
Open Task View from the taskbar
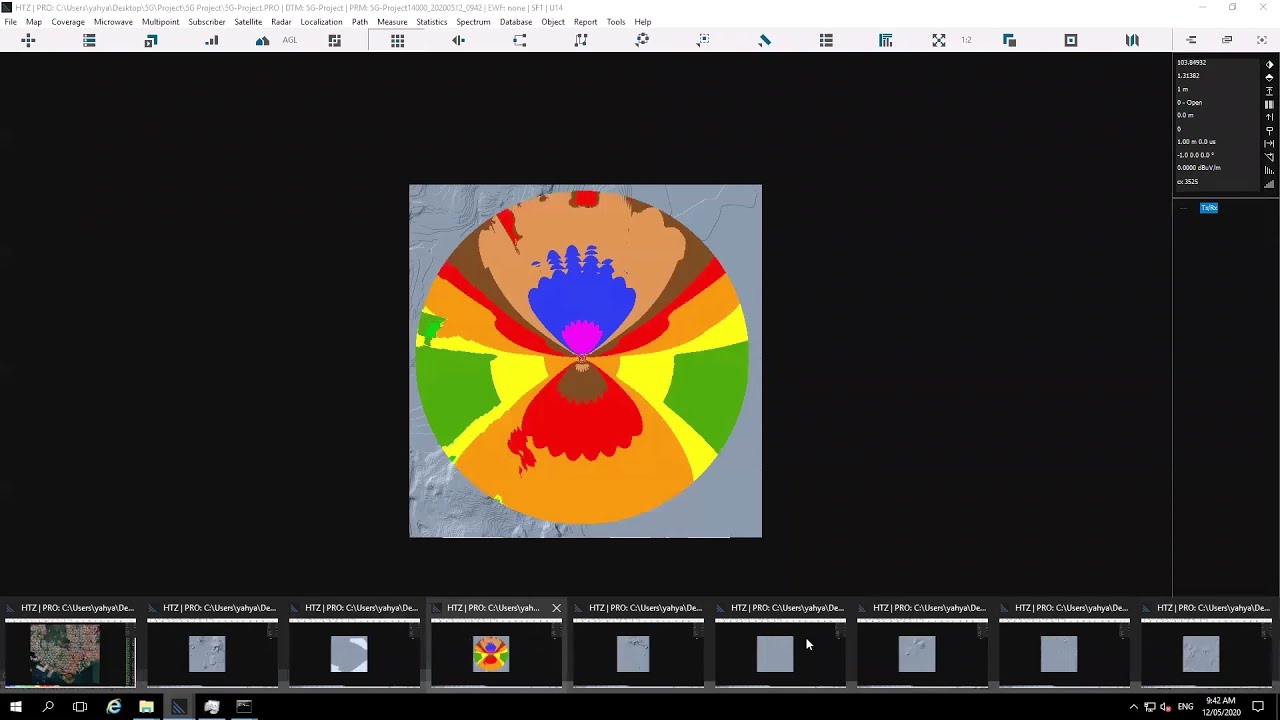click(x=80, y=707)
